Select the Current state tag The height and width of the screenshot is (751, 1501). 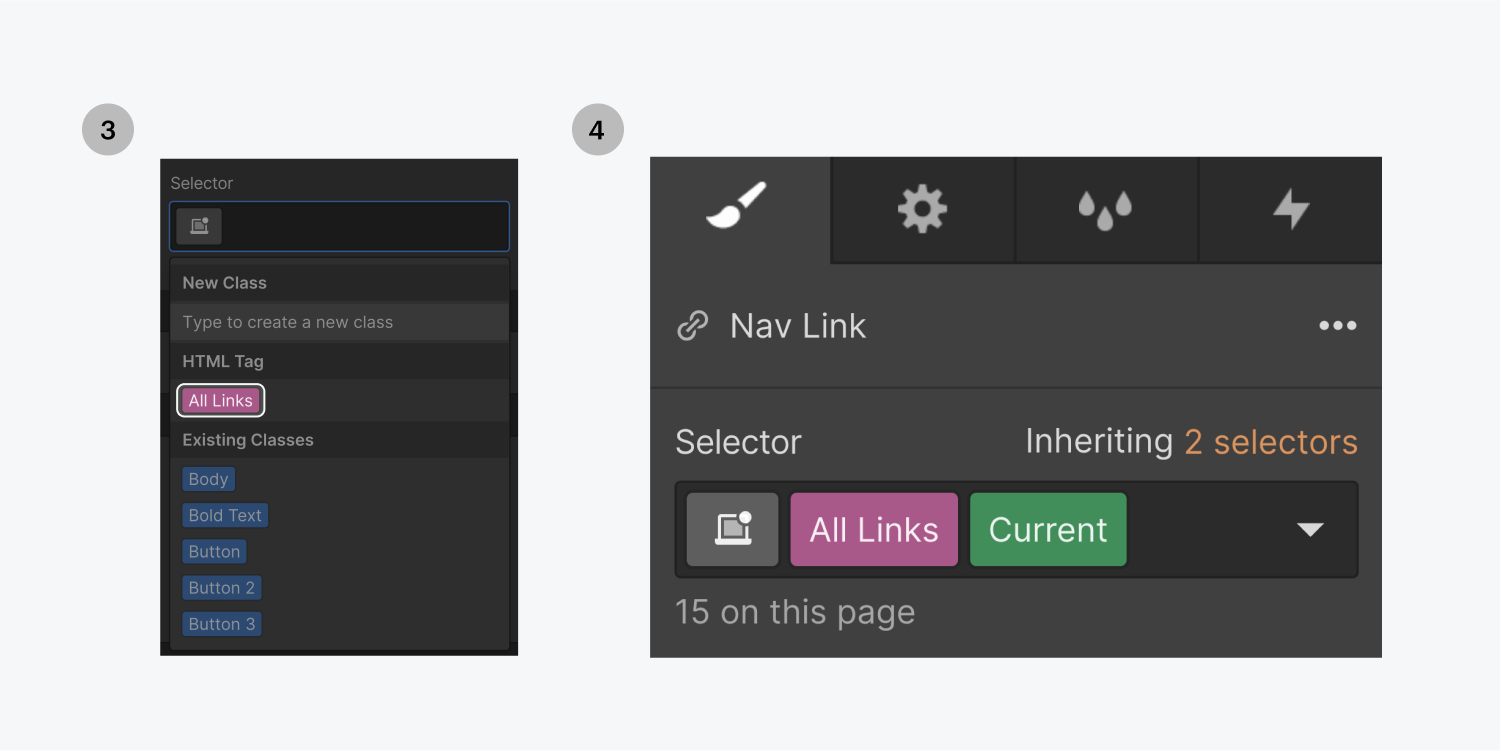click(x=1048, y=529)
